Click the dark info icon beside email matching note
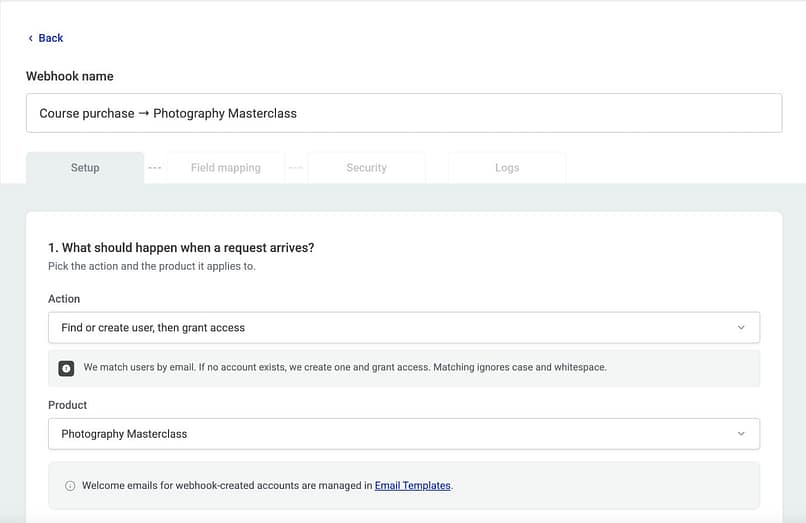The image size is (806, 523). [x=66, y=368]
